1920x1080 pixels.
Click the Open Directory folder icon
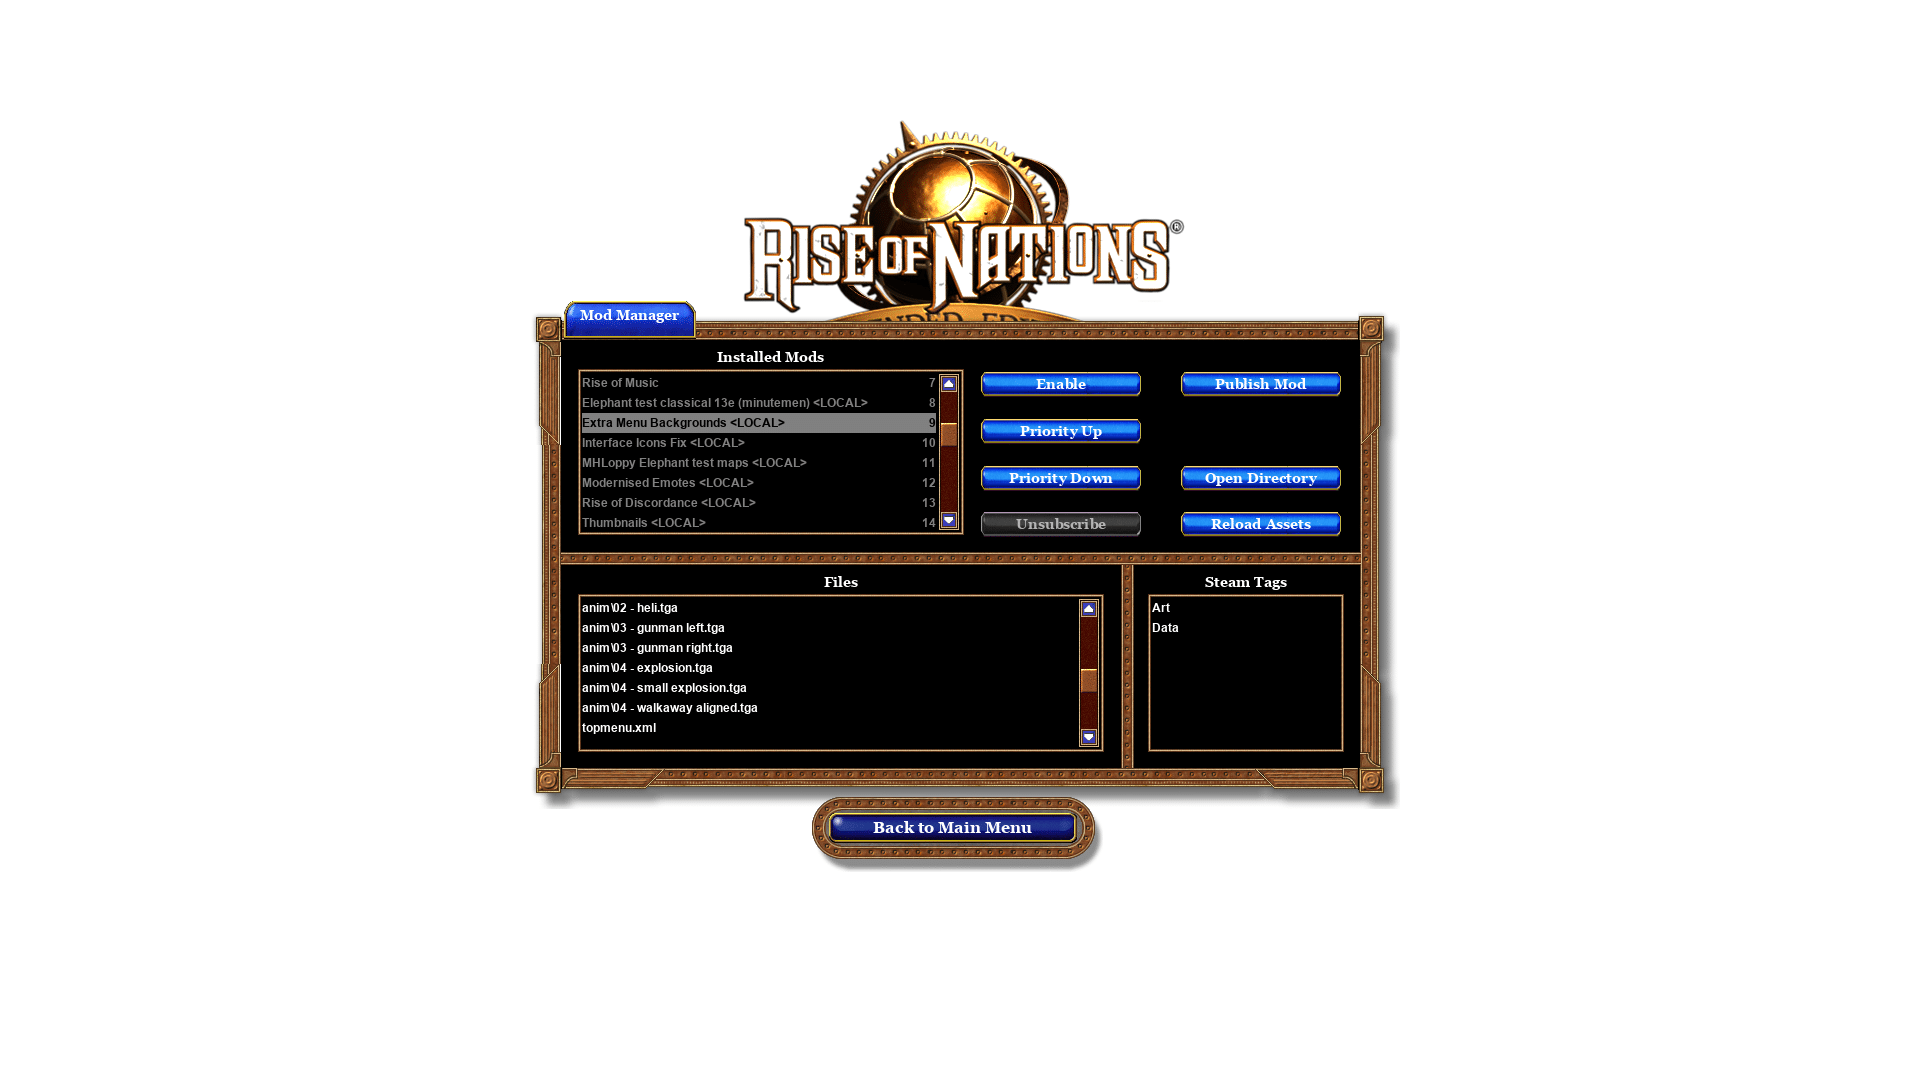(x=1259, y=477)
